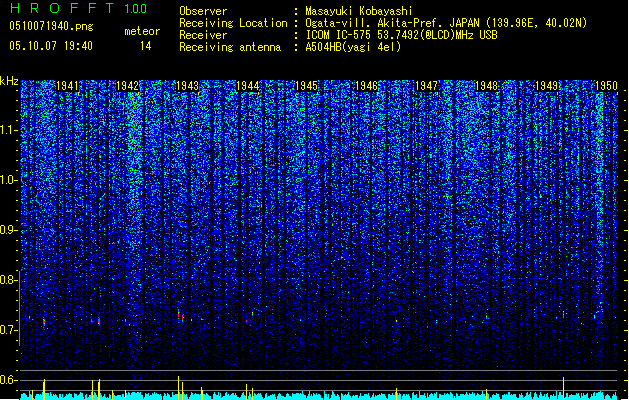Screen dimensions: 629x400
Task: Click the Observer label
Action: 203,11
